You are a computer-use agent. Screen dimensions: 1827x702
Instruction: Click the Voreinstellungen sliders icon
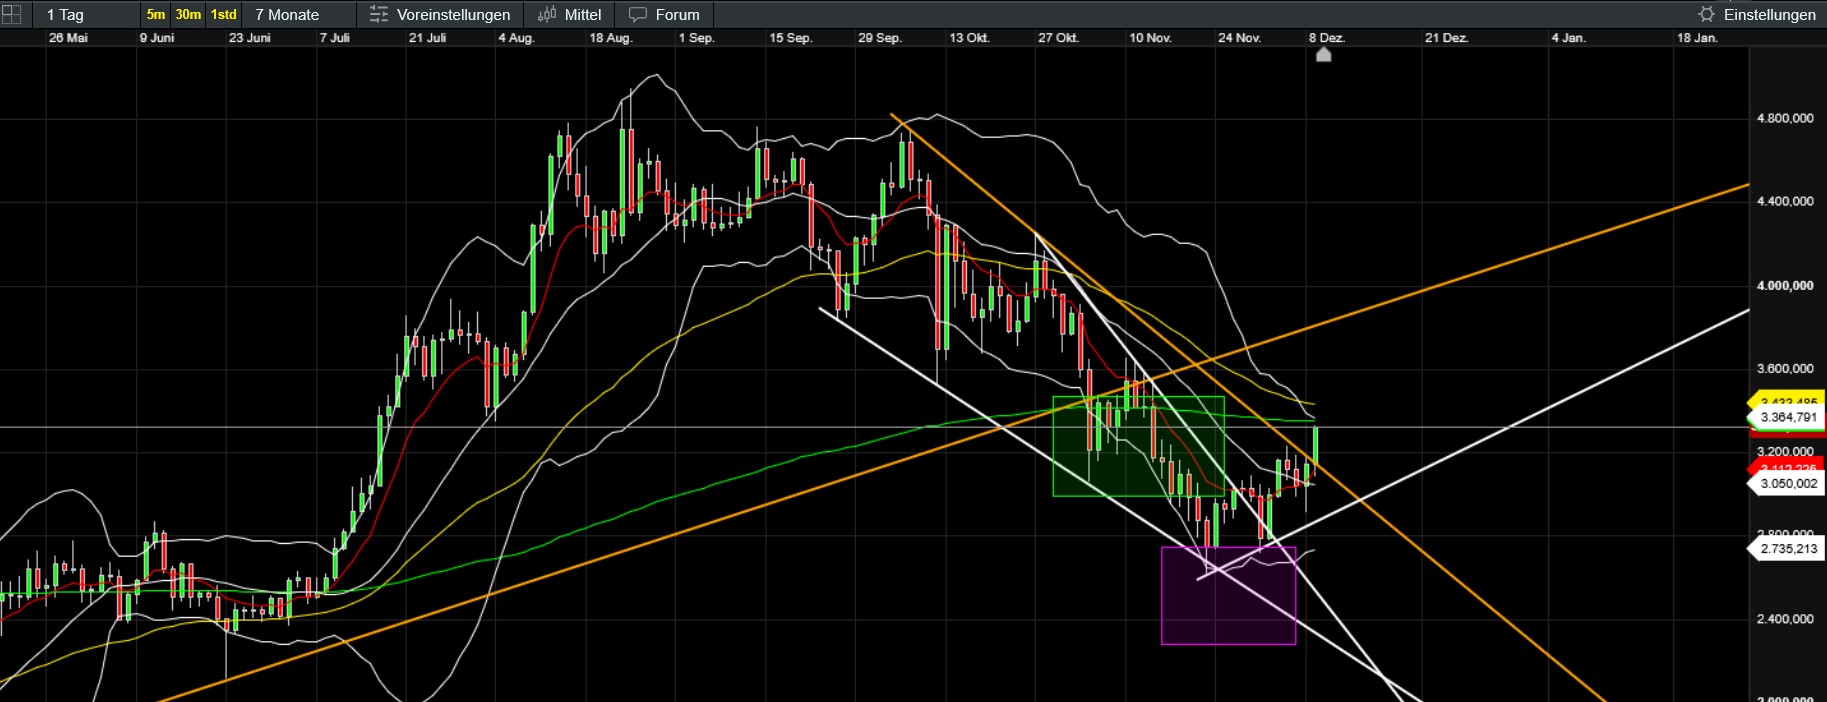tap(379, 14)
